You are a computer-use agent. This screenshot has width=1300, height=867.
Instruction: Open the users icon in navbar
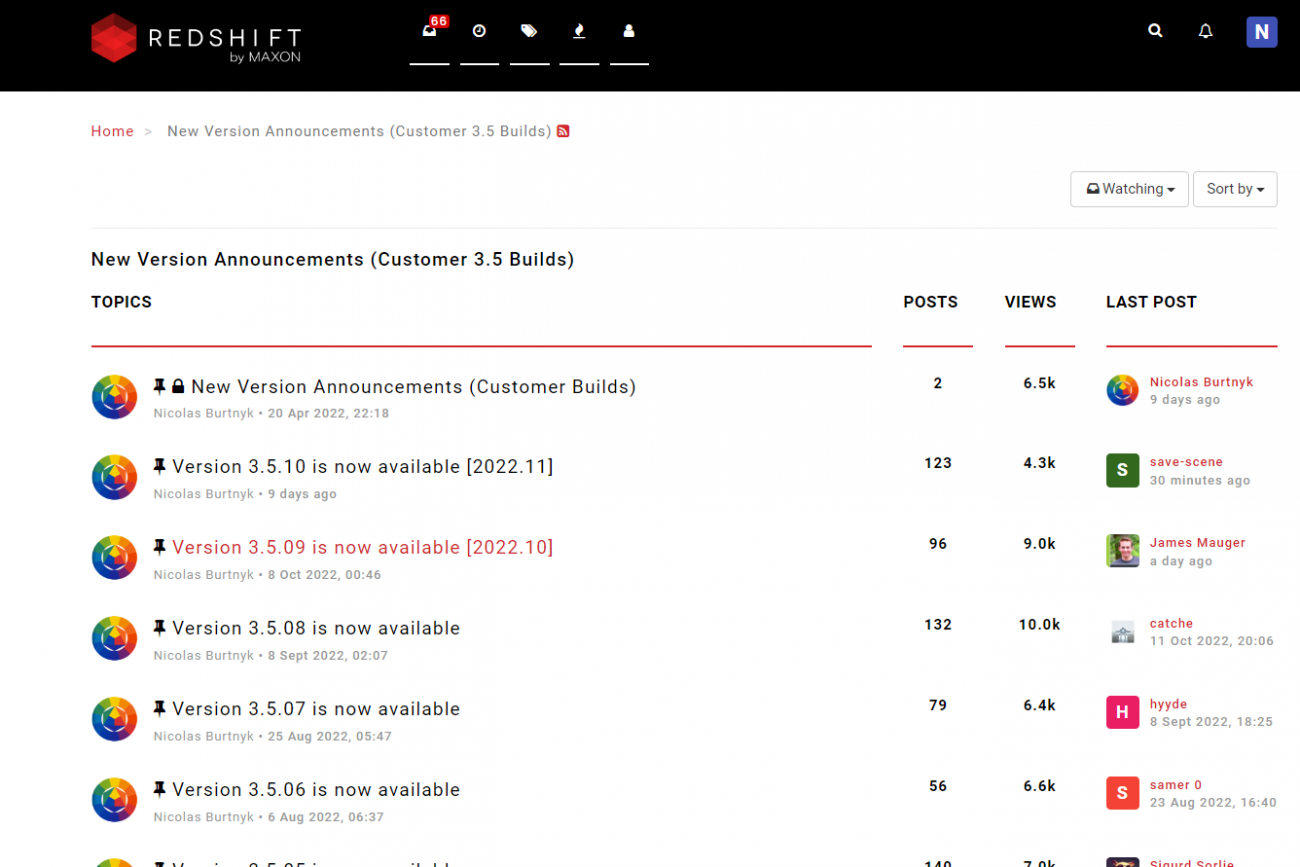tap(629, 32)
